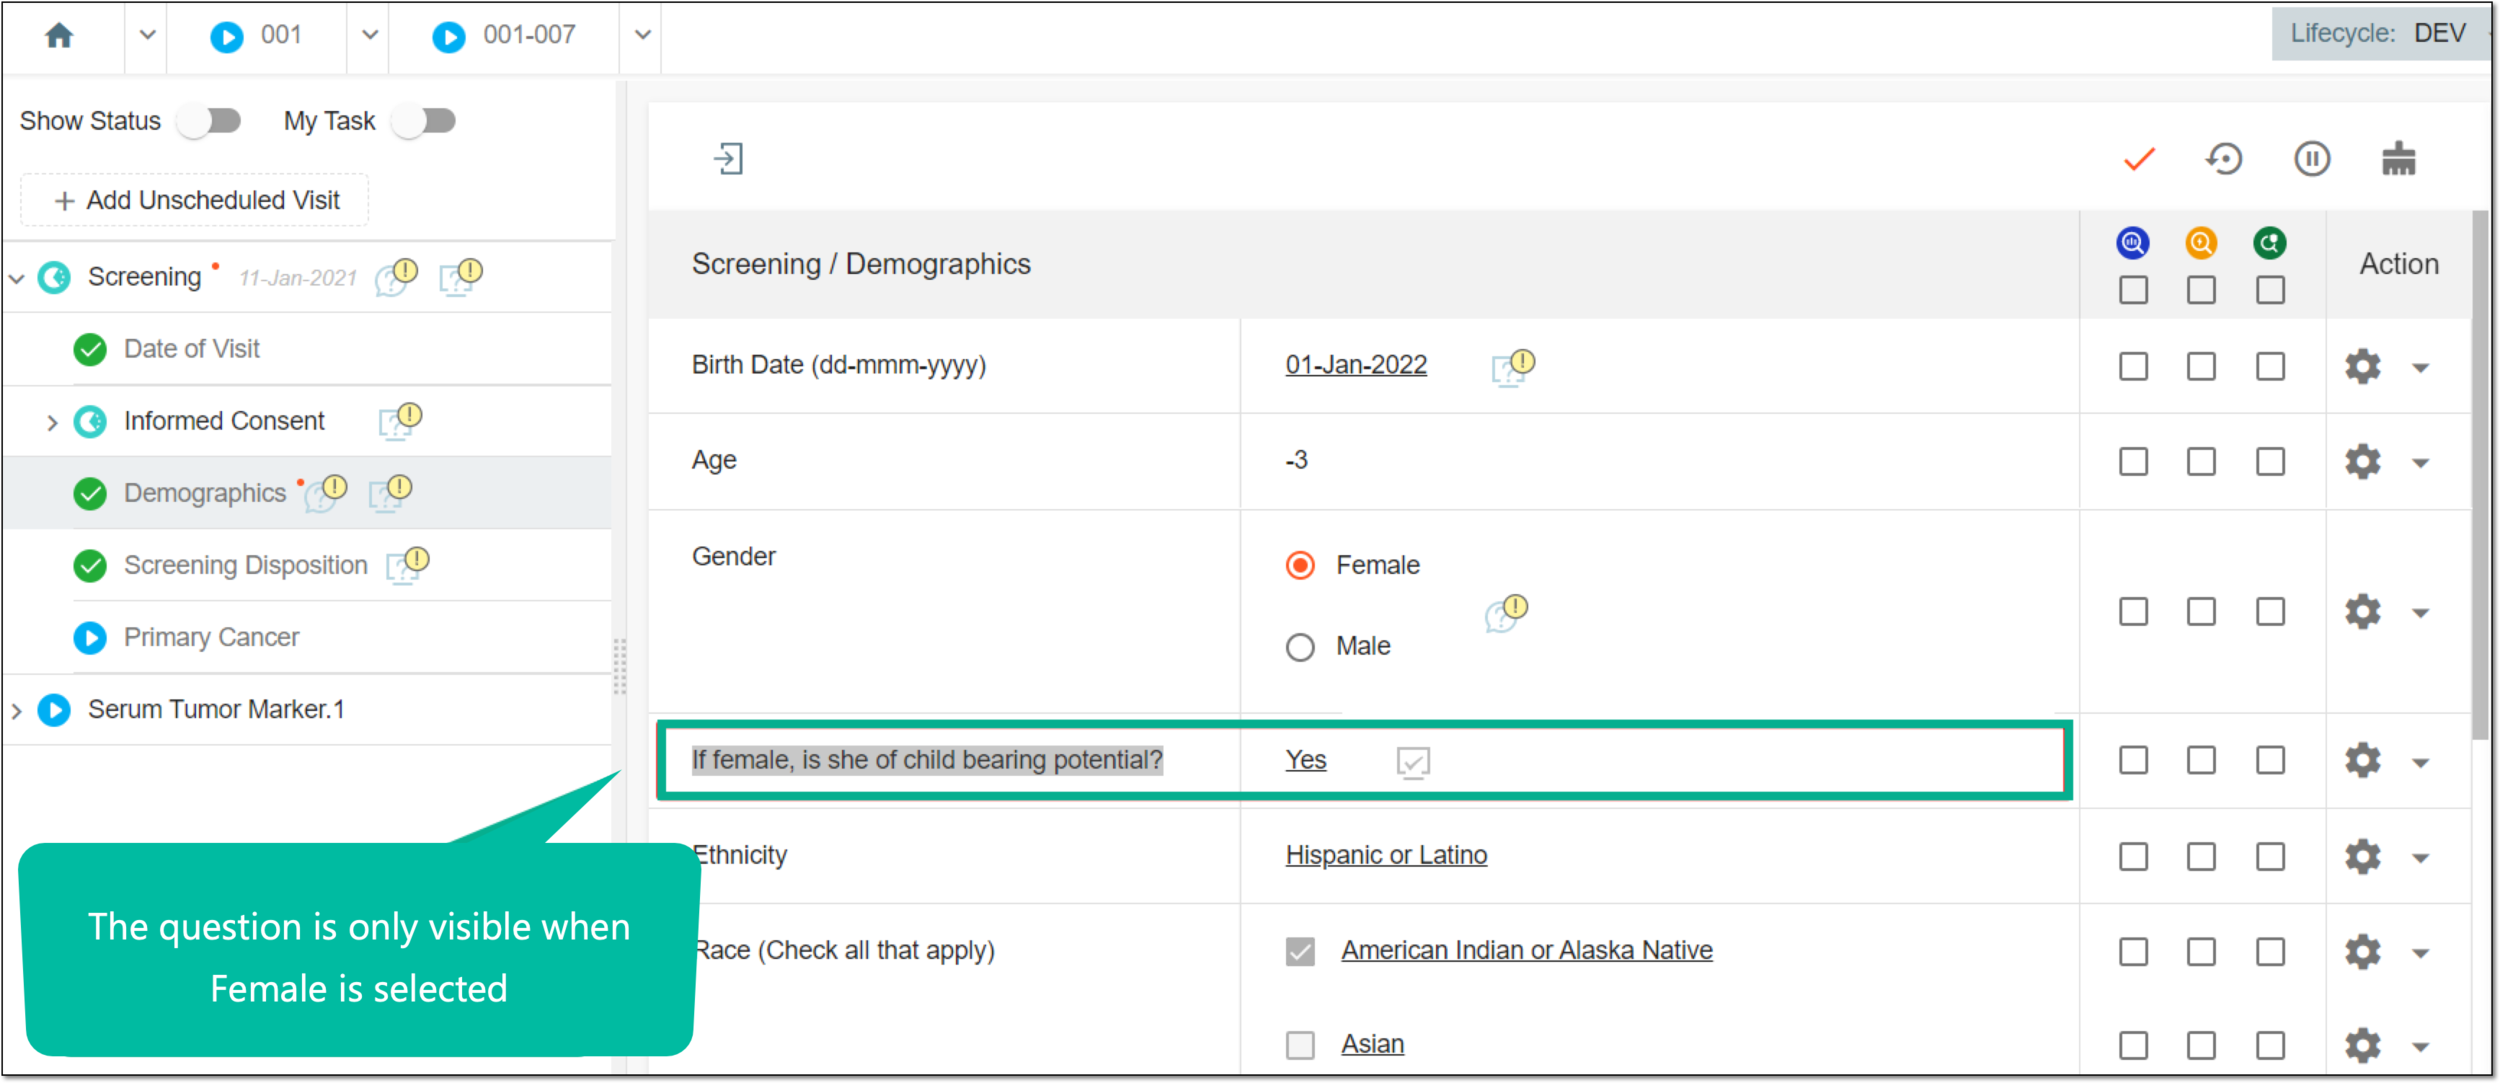Select the Male radio button

[x=1299, y=647]
